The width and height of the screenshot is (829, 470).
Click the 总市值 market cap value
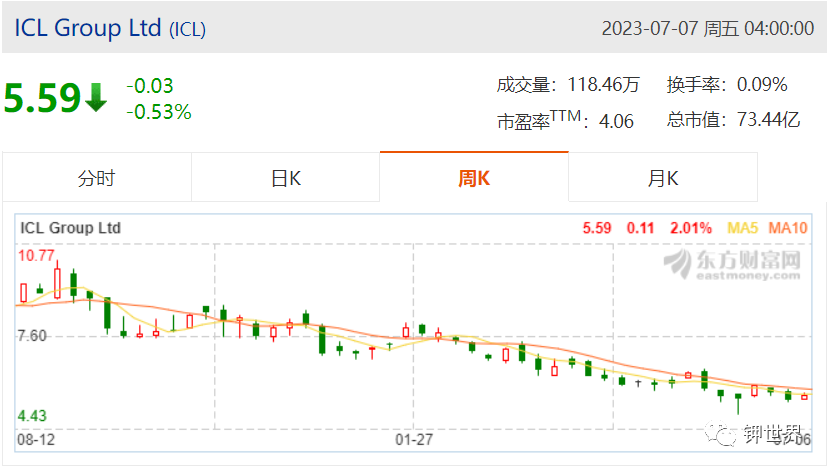(x=768, y=119)
